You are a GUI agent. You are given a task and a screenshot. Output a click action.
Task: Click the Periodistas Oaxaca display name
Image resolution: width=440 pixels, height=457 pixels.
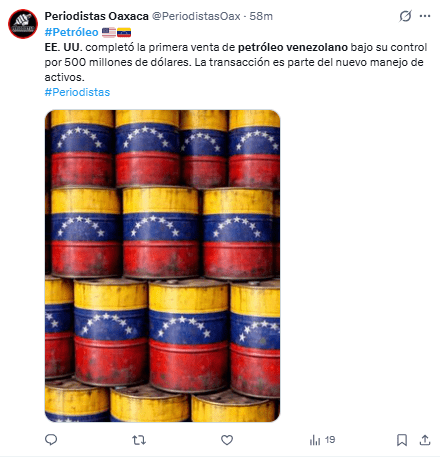click(97, 16)
